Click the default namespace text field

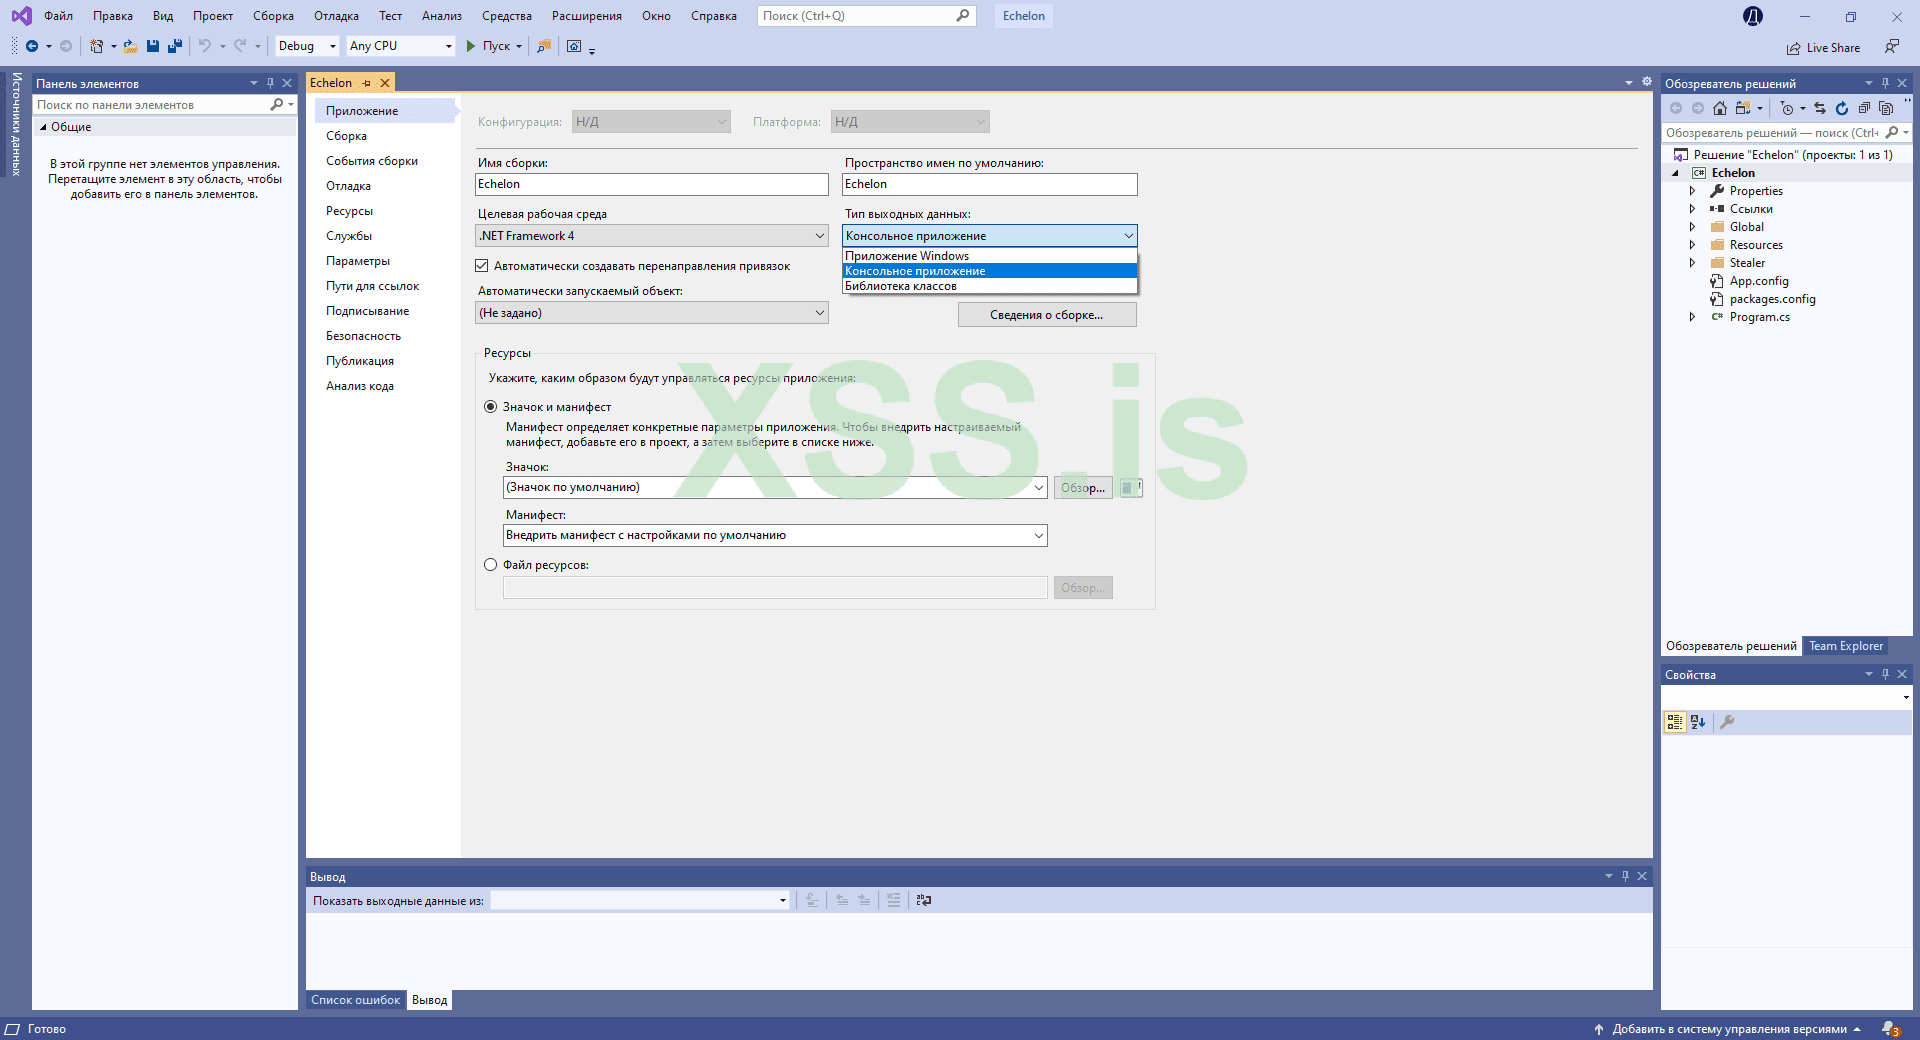click(x=990, y=185)
